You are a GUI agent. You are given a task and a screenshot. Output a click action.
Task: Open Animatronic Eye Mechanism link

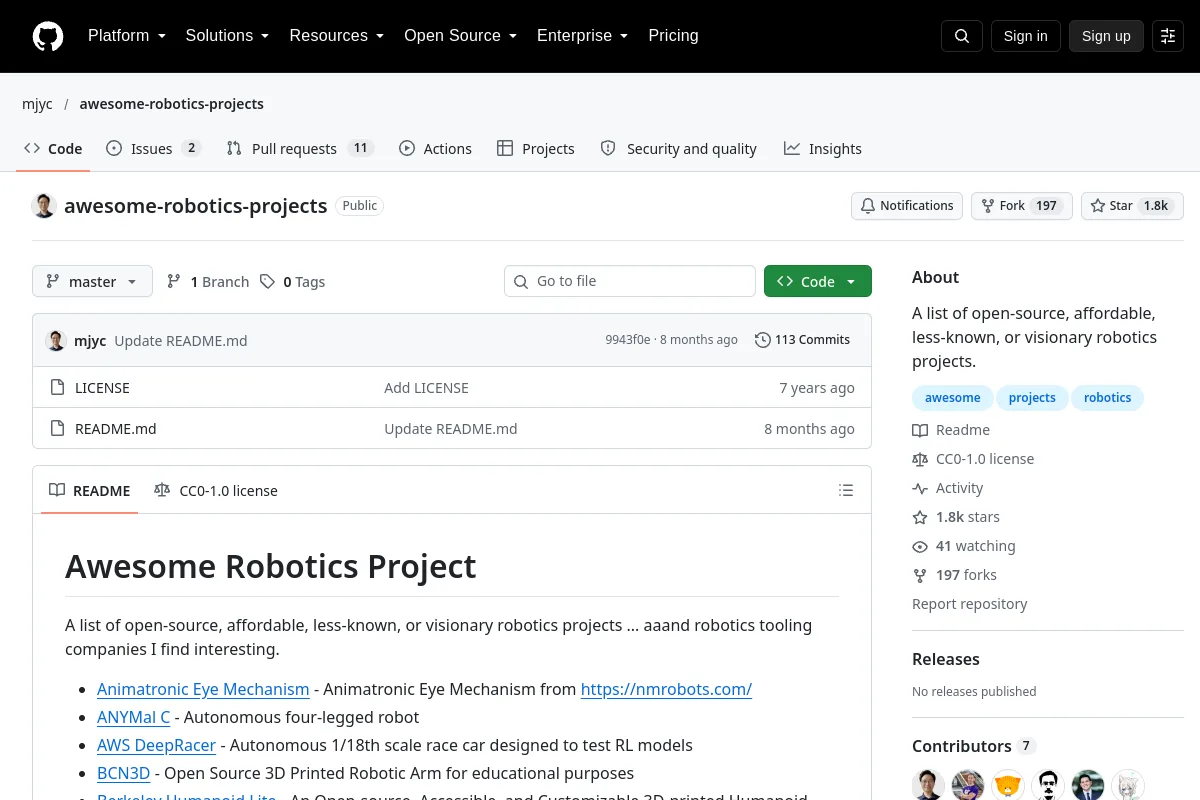pyautogui.click(x=203, y=689)
